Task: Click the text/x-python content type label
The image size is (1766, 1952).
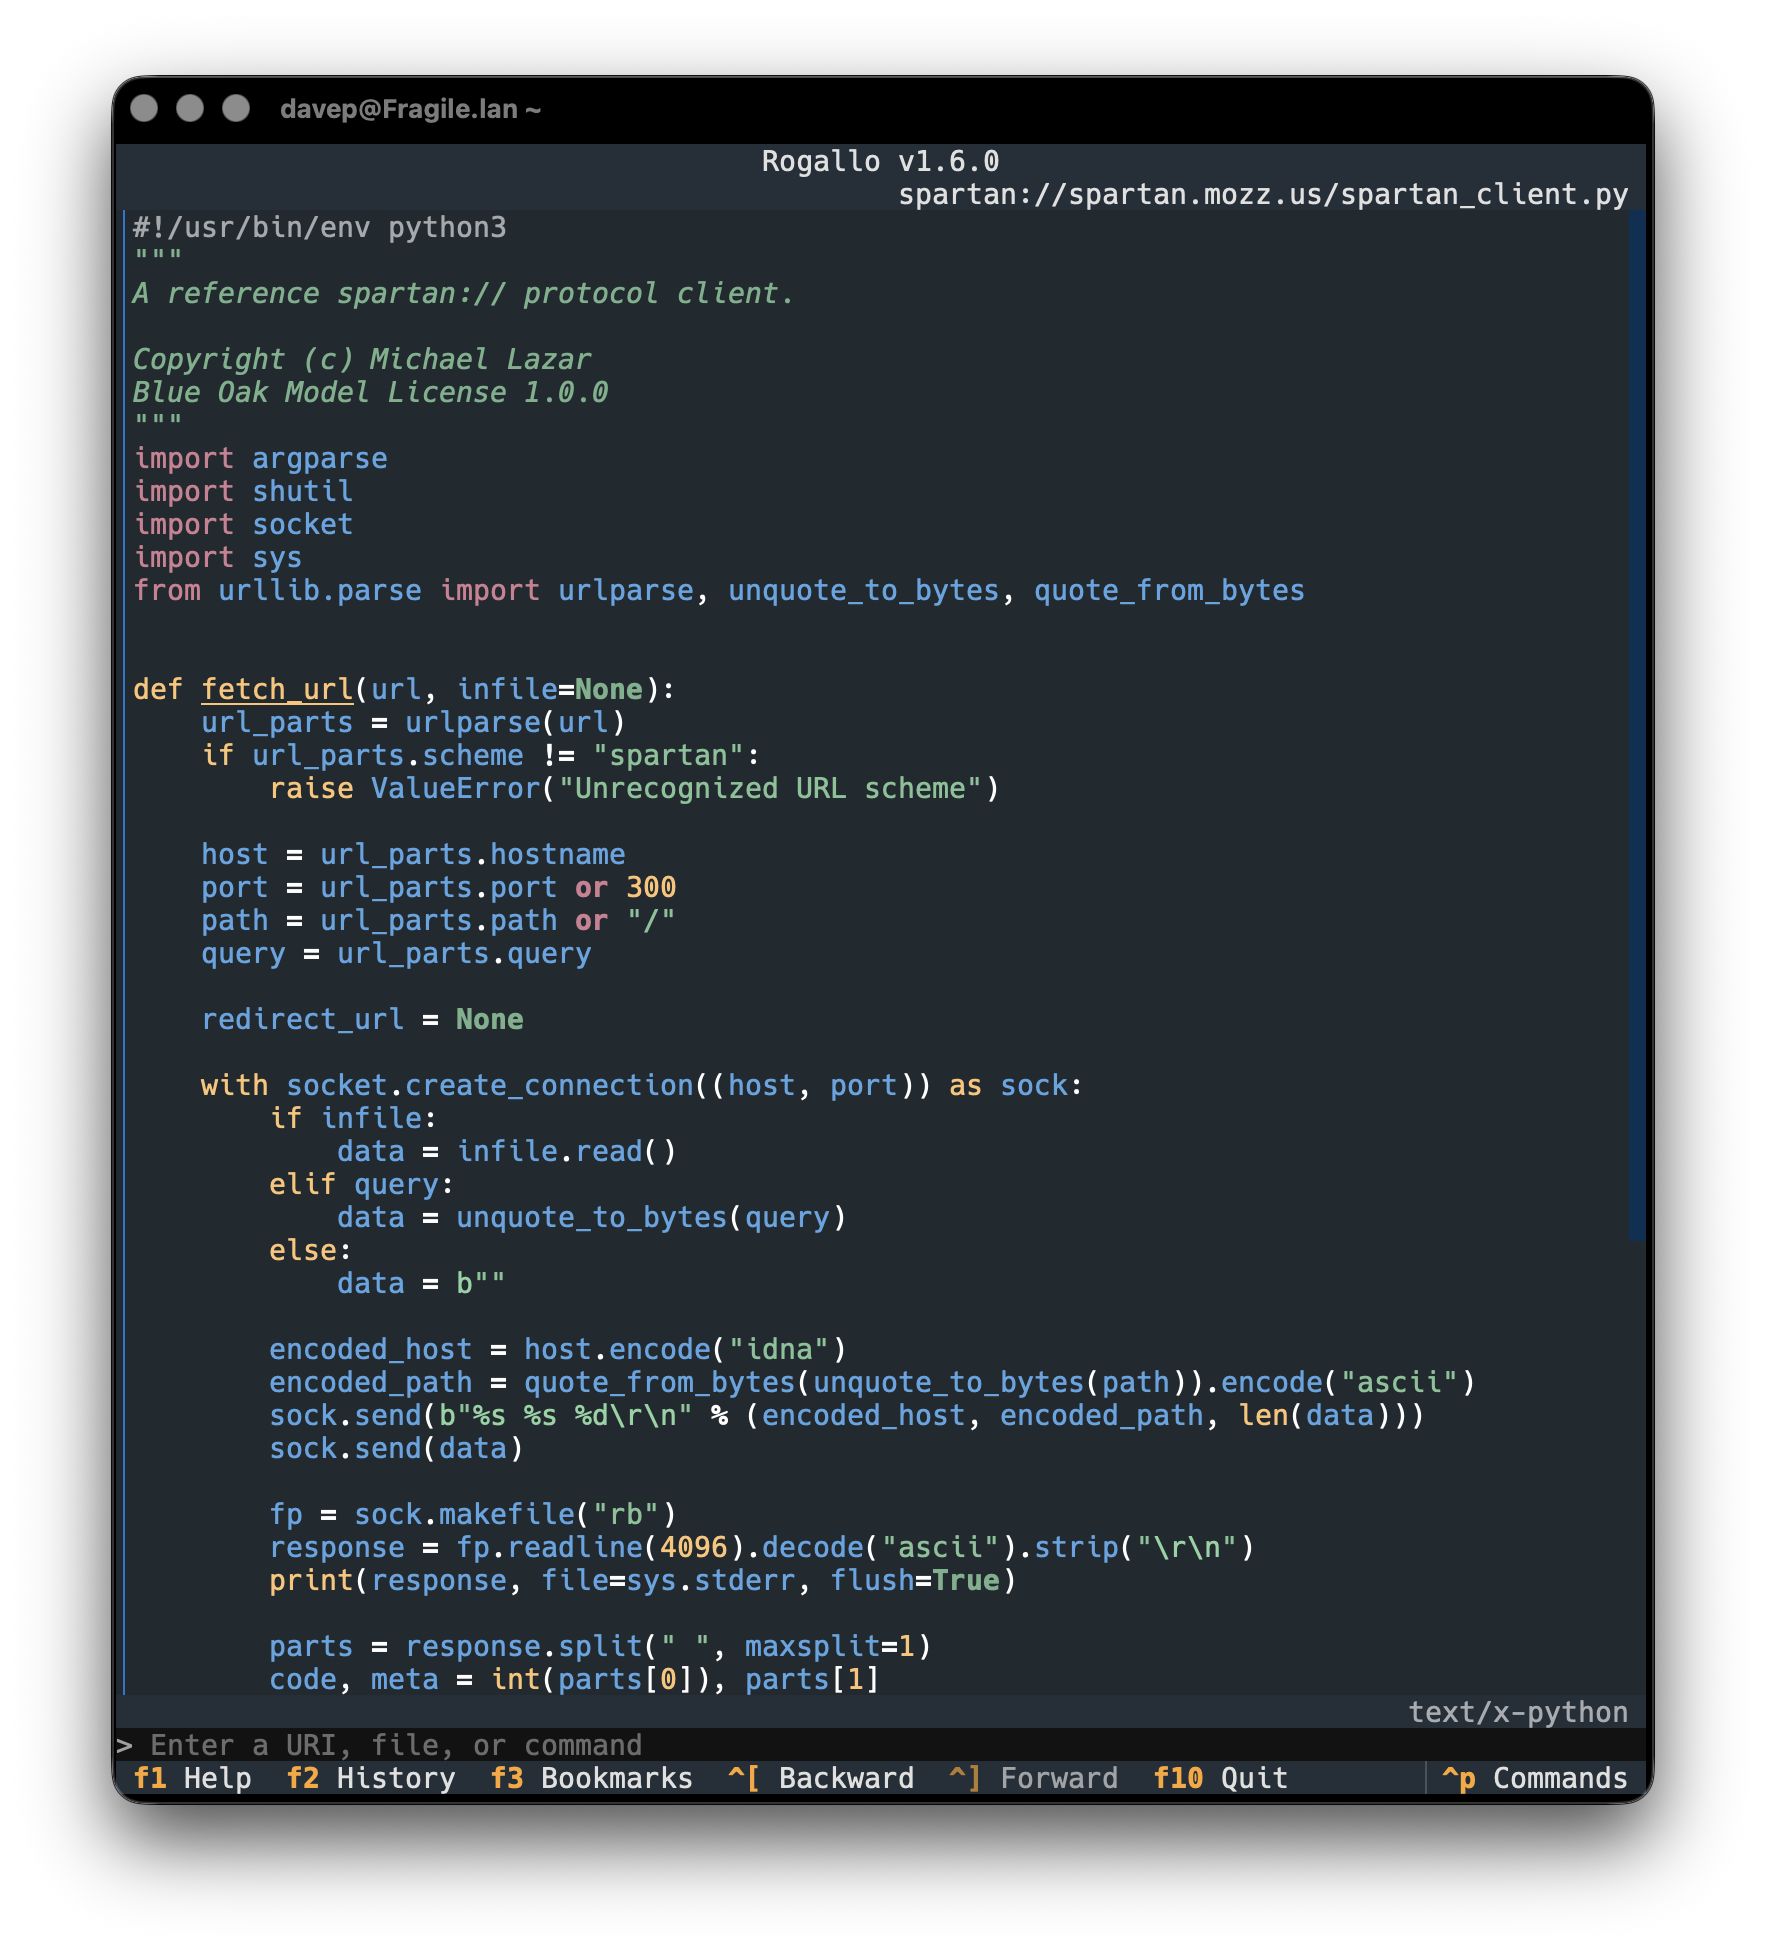Action: (x=1518, y=1712)
